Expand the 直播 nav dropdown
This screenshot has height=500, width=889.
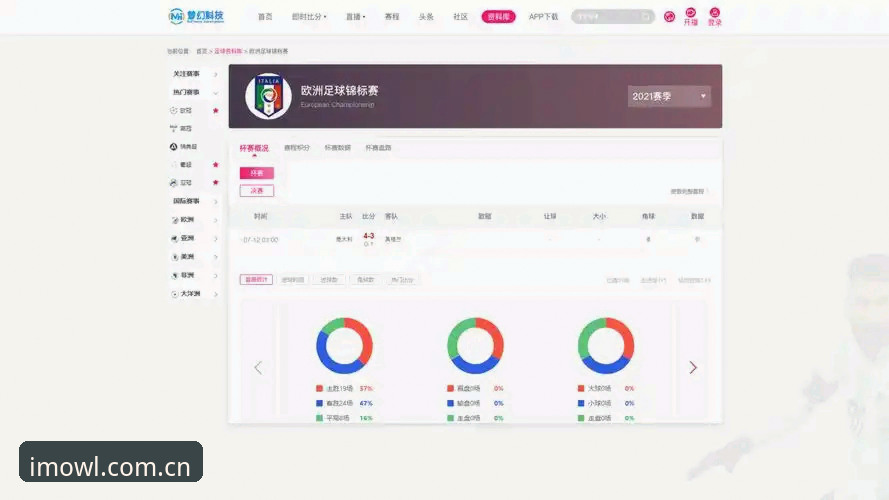[355, 17]
